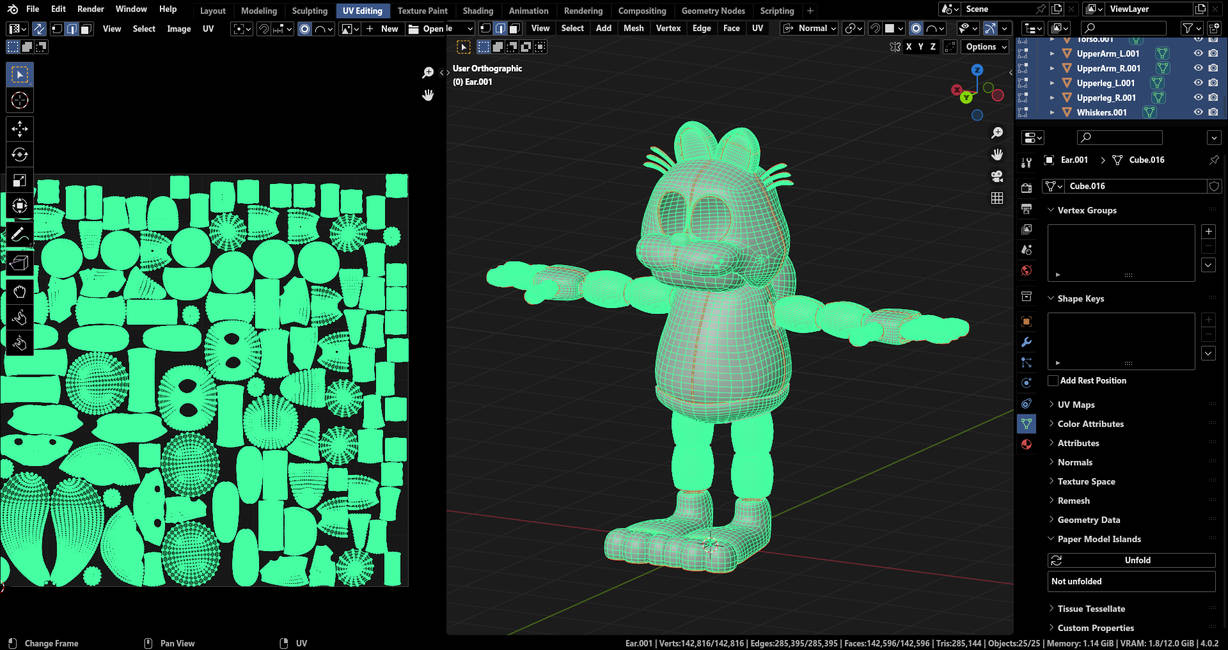1228x650 pixels.
Task: Open the Scene properties tab
Action: (1026, 250)
